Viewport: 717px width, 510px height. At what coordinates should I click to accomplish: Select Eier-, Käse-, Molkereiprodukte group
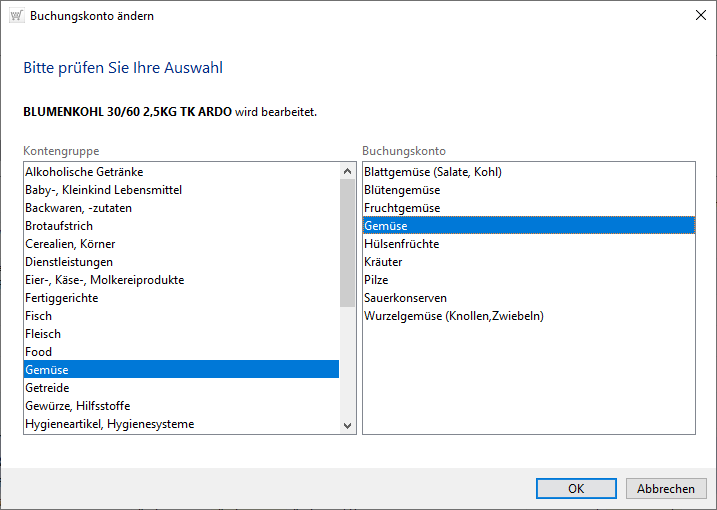(104, 280)
